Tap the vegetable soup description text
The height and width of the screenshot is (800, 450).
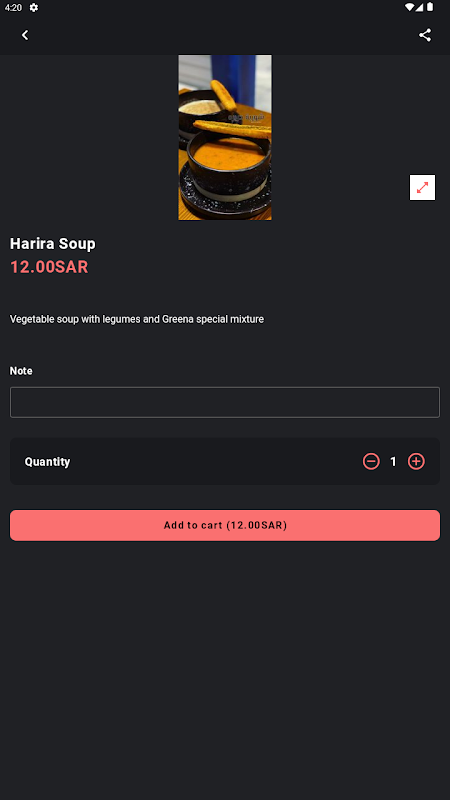click(137, 319)
